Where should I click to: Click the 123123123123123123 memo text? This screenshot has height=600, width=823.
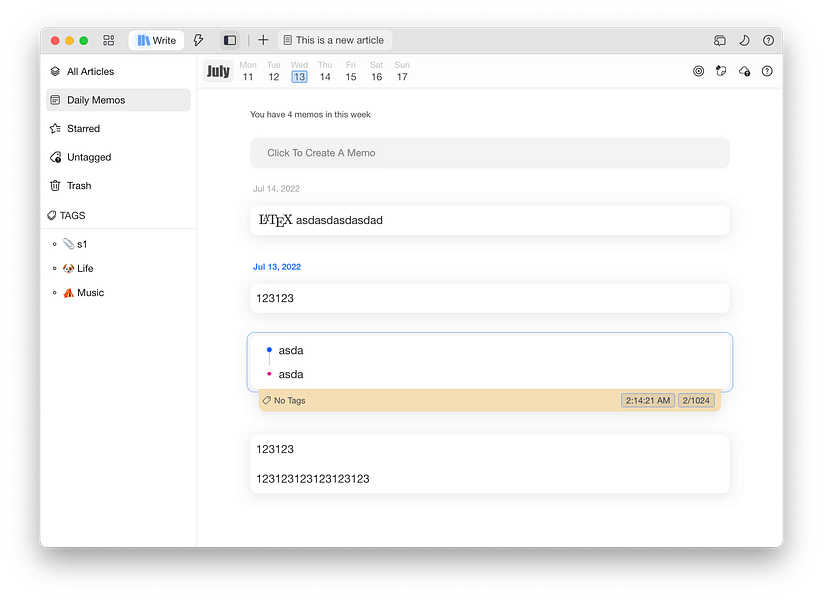tap(313, 479)
